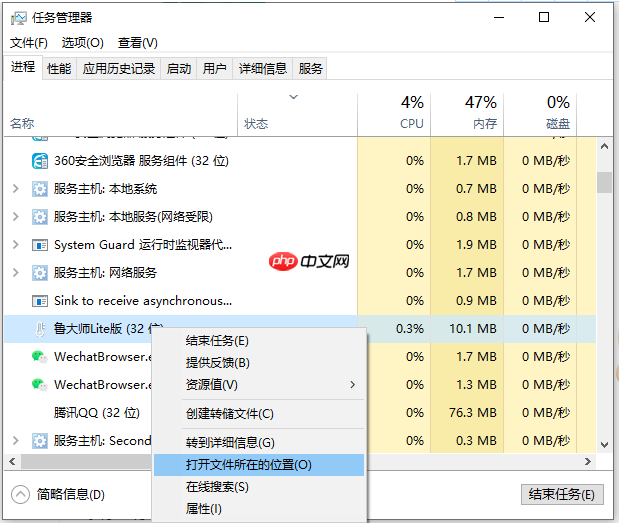Click gear icon of 服务主机: 本地服务(网络受限)
Image resolution: width=619 pixels, height=523 pixels.
coord(39,217)
